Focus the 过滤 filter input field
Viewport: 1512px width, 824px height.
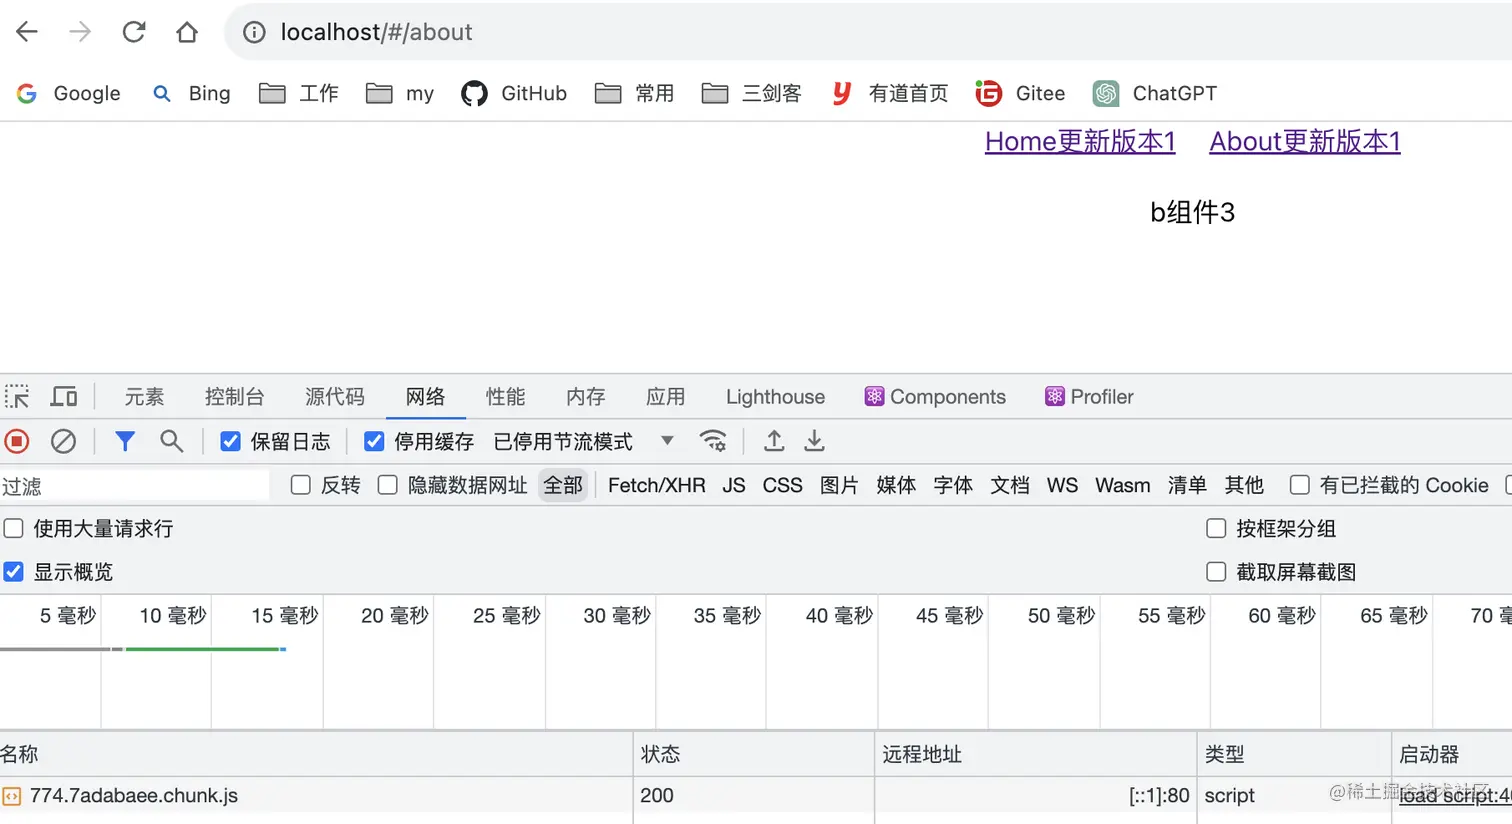click(x=135, y=486)
